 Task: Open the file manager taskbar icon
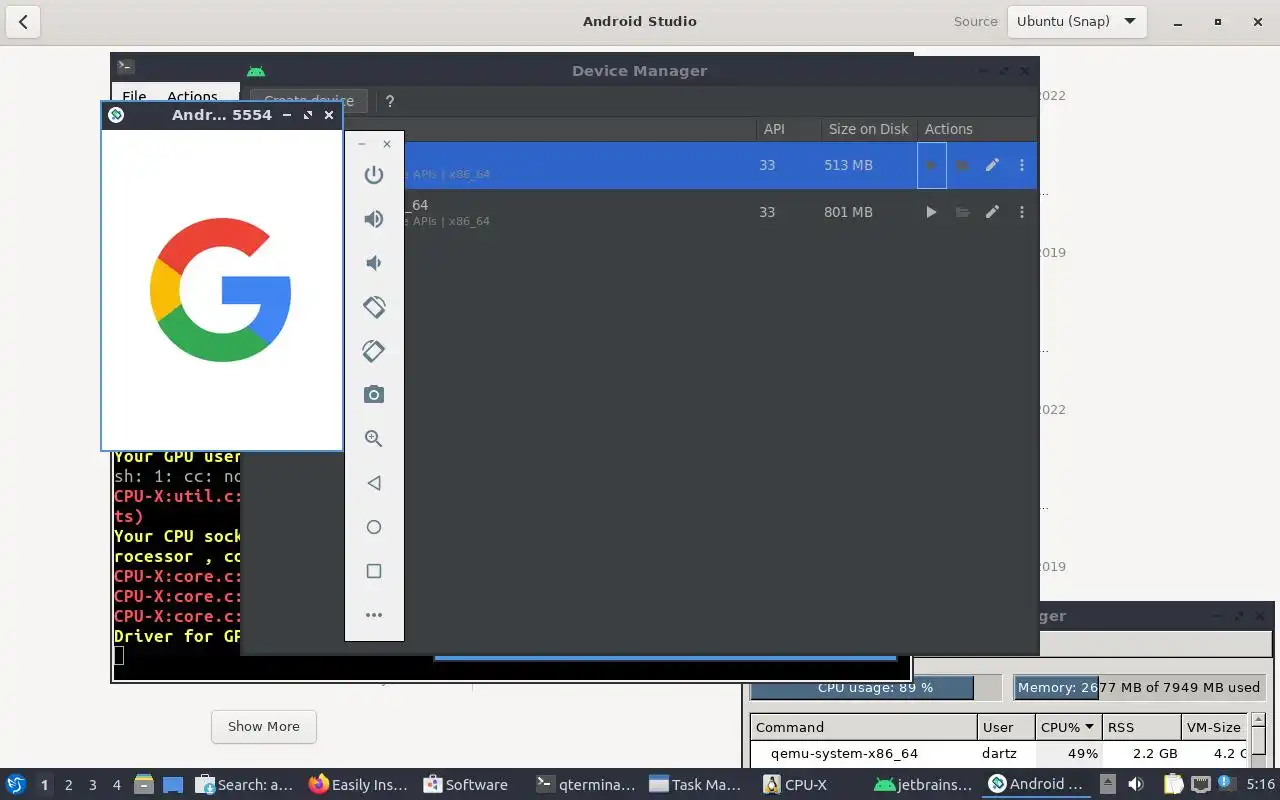[x=144, y=784]
